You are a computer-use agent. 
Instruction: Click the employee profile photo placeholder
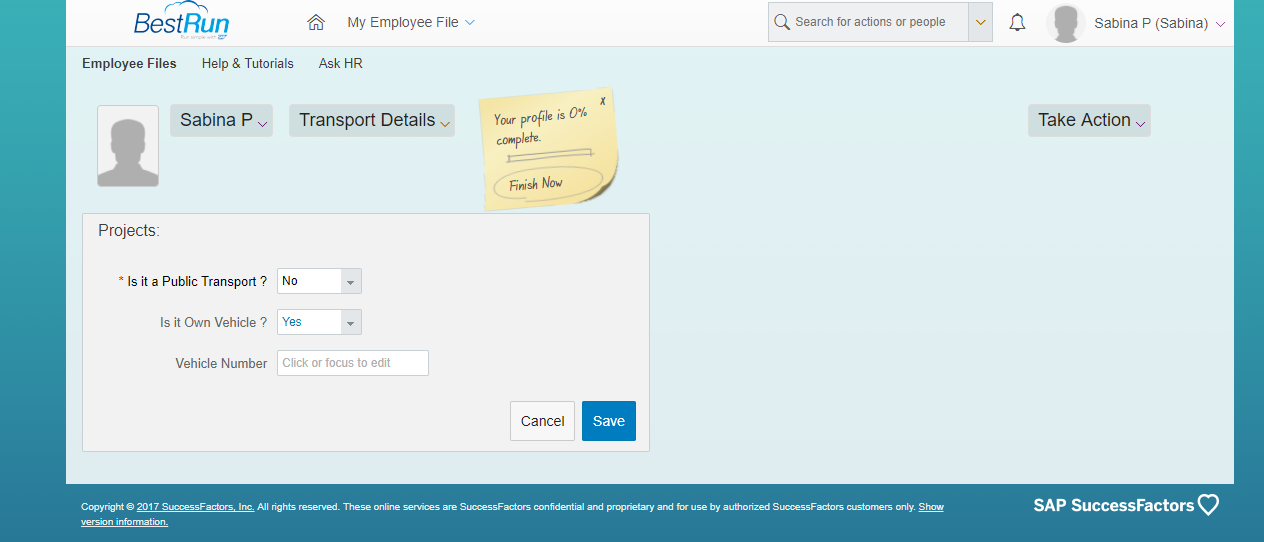click(x=128, y=146)
